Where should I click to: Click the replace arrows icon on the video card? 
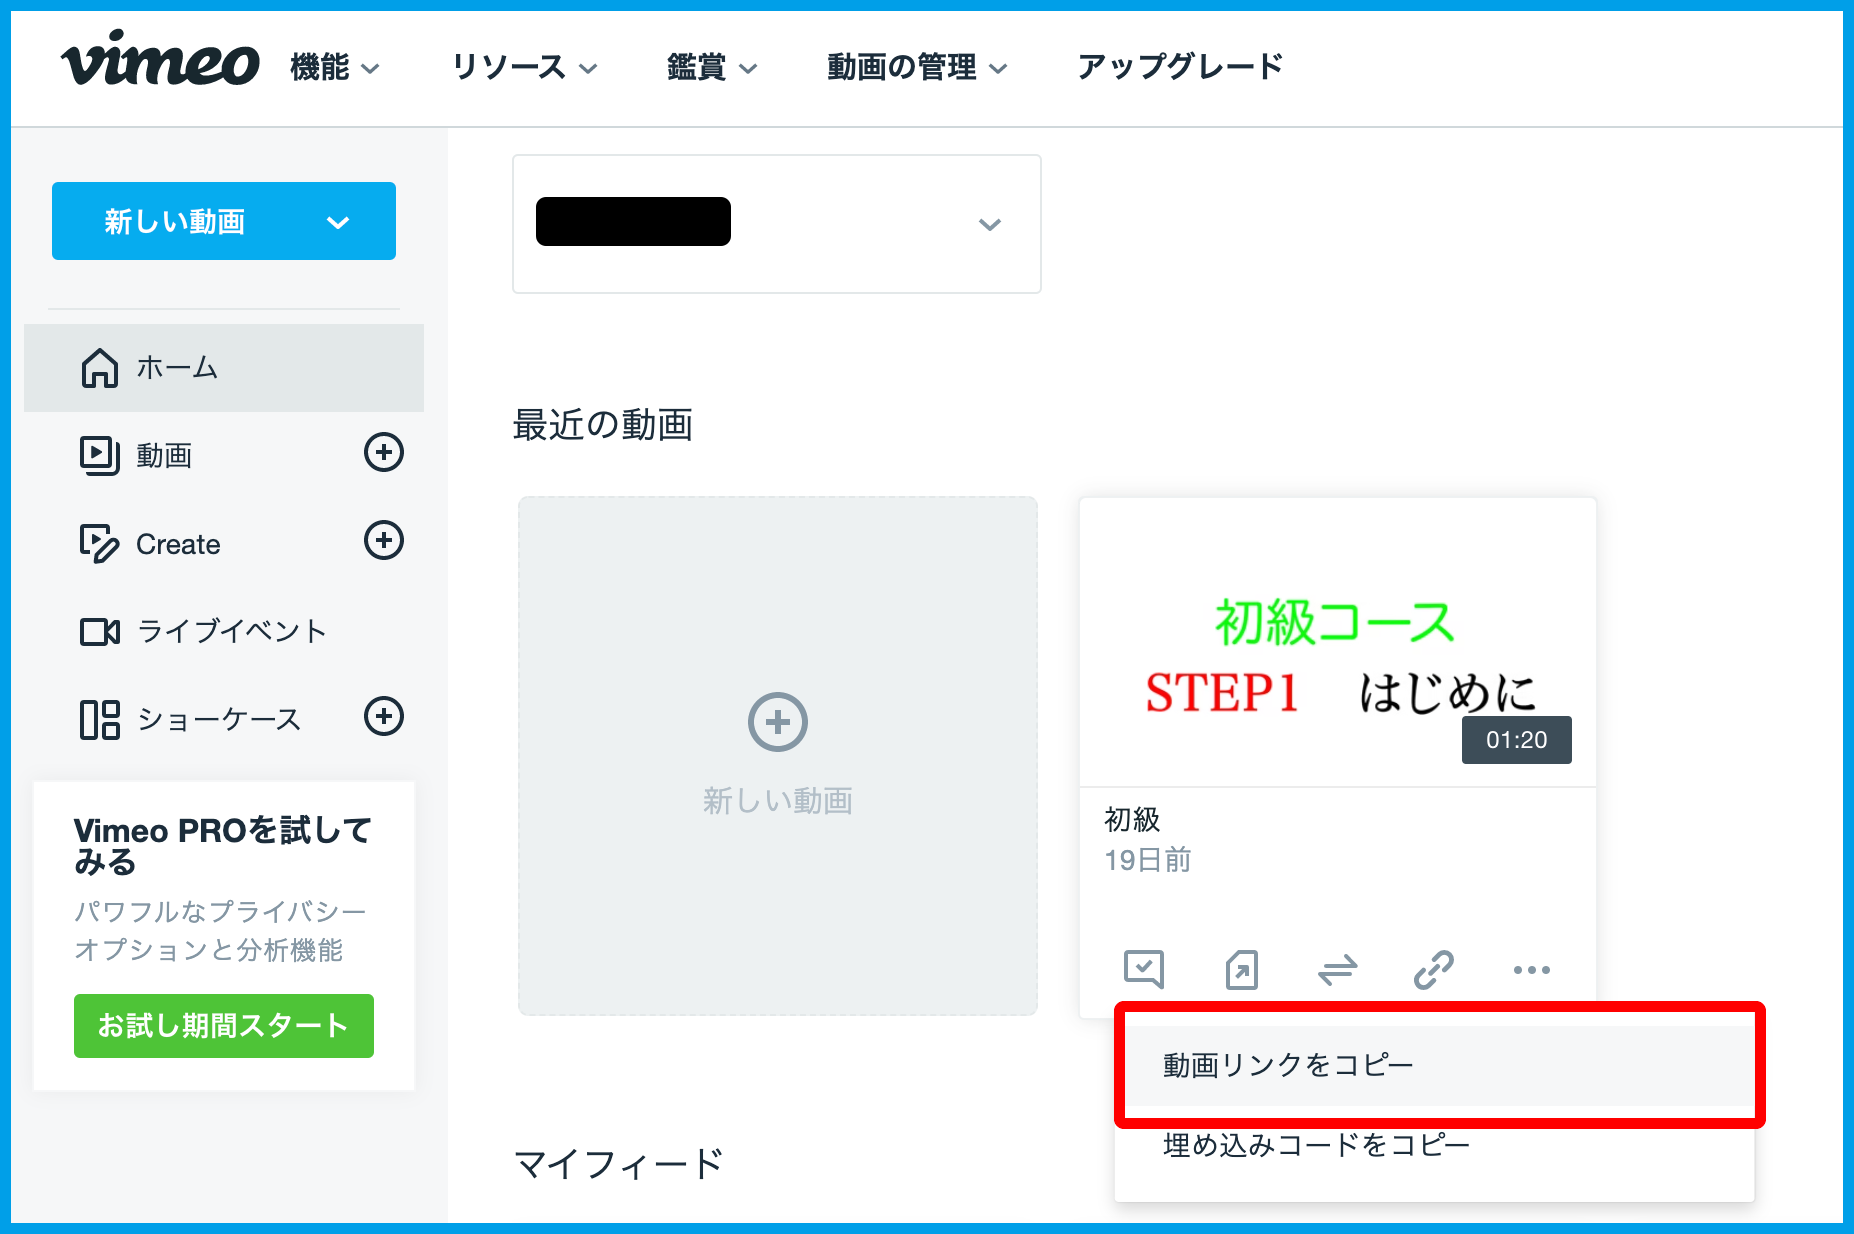coord(1337,969)
